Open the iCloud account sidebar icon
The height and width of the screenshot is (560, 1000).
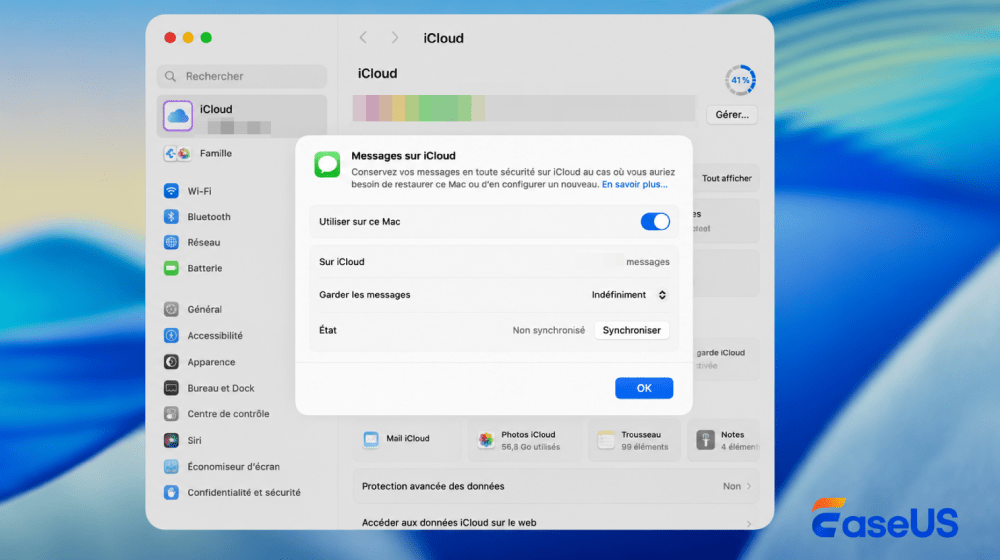click(178, 115)
